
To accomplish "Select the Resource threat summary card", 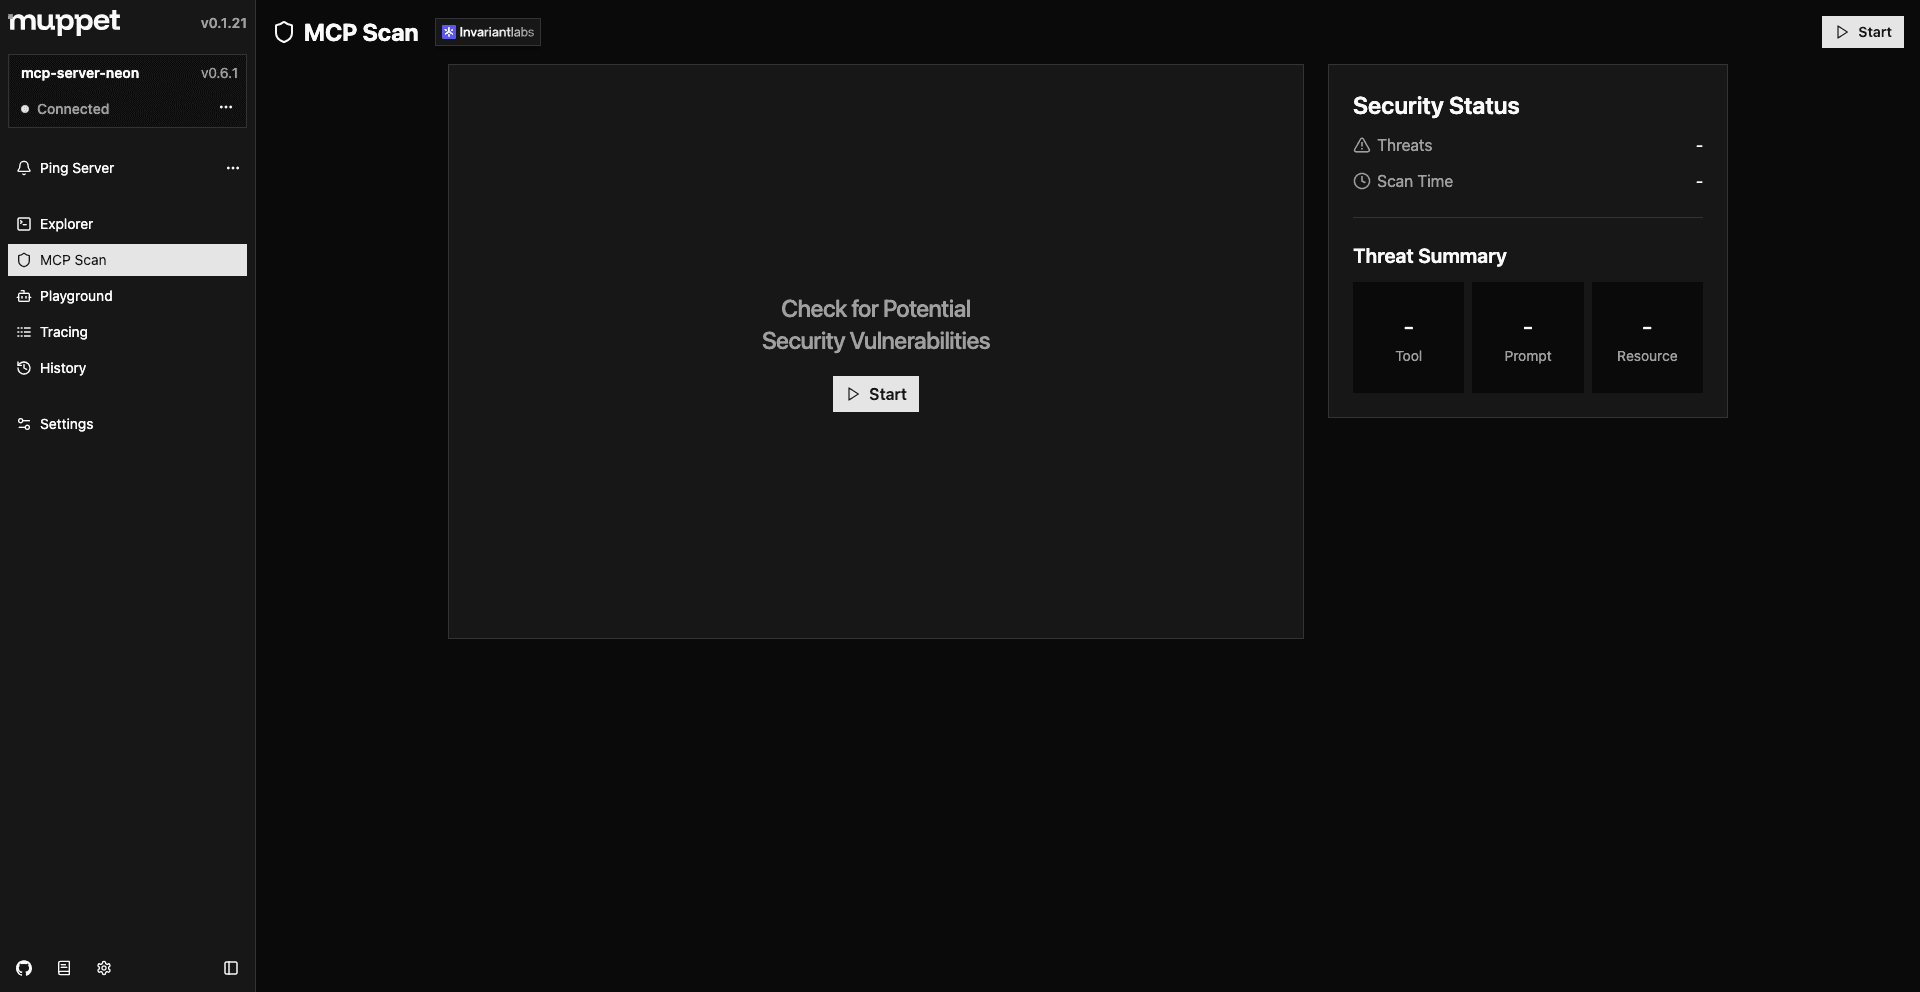I will coord(1647,338).
